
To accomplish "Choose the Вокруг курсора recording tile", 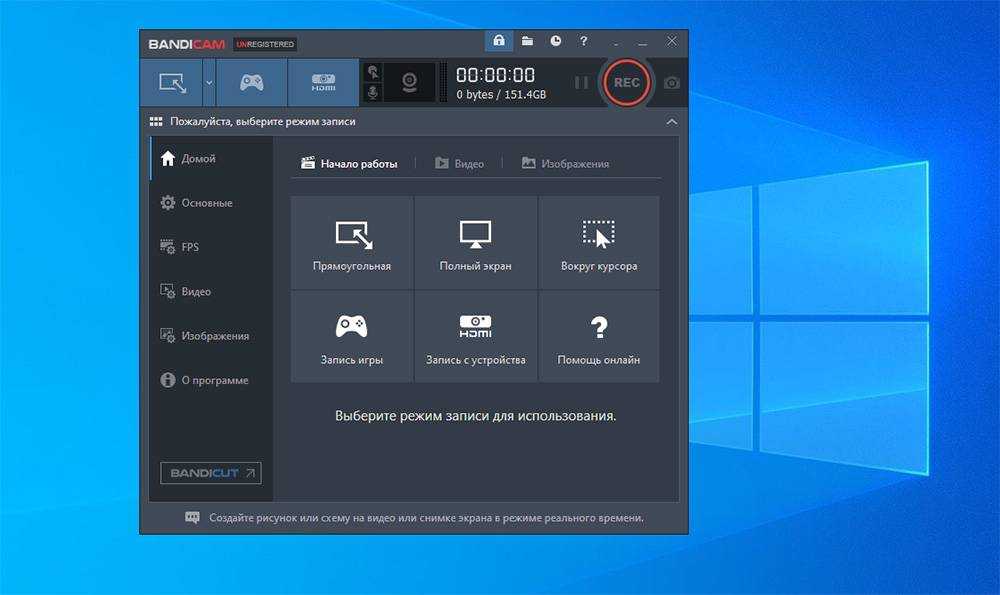I will (x=599, y=243).
